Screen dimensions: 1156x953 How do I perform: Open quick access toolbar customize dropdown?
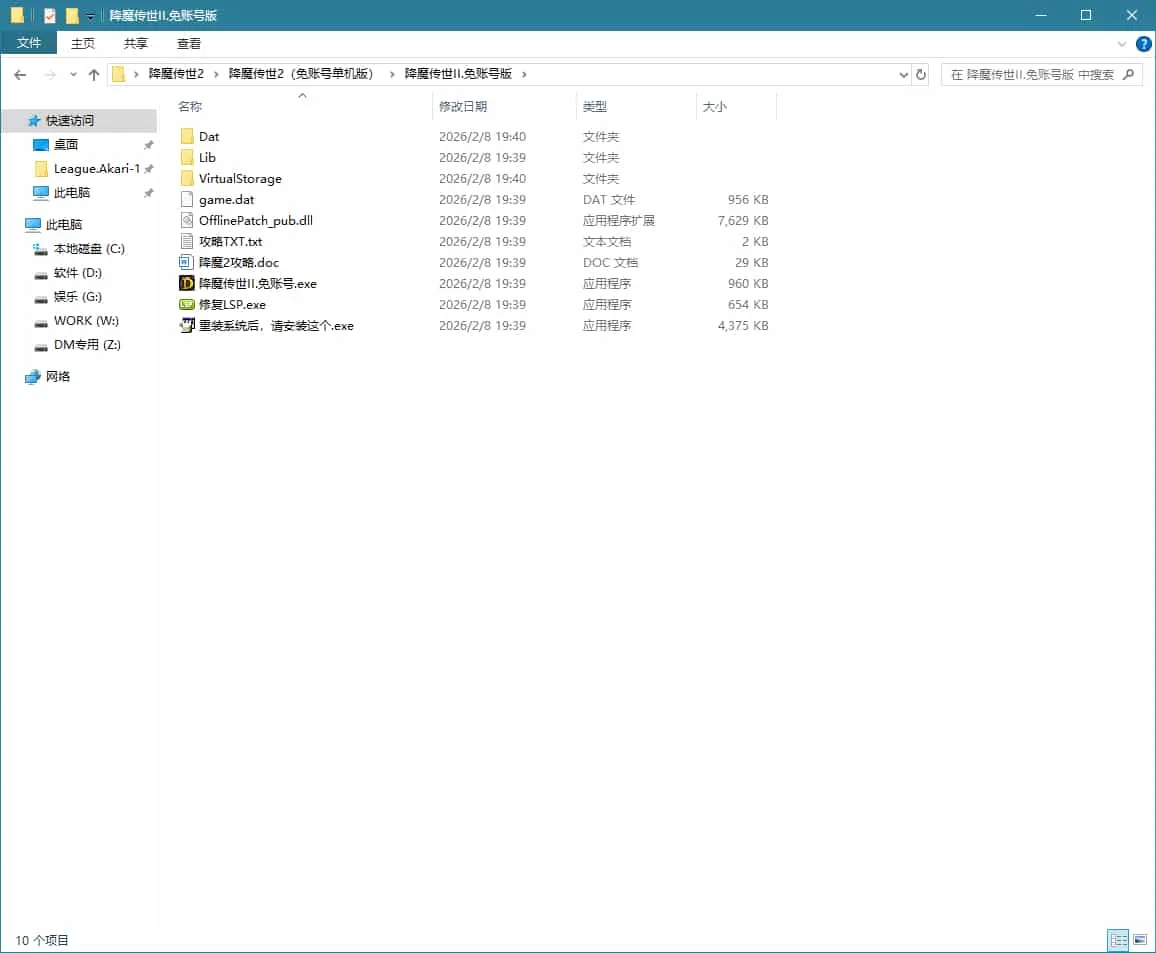(x=90, y=15)
